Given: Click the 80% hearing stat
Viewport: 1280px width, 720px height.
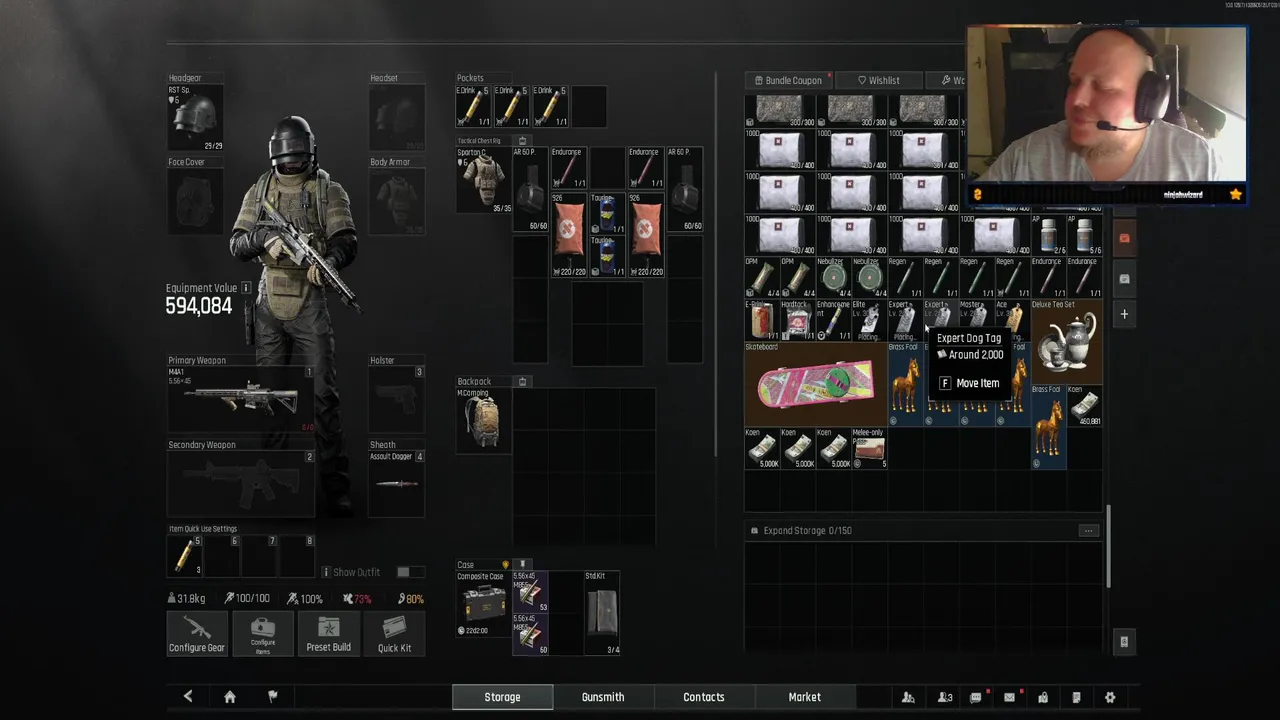Looking at the screenshot, I should (x=411, y=599).
